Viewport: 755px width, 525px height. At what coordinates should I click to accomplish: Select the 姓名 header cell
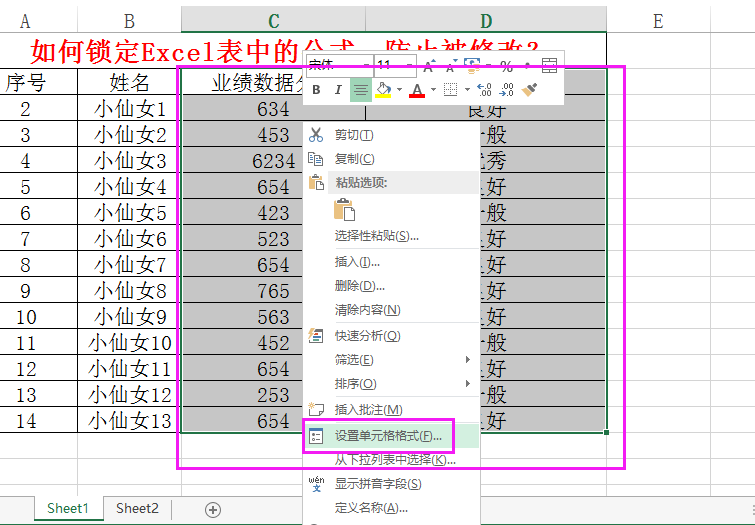[x=129, y=82]
